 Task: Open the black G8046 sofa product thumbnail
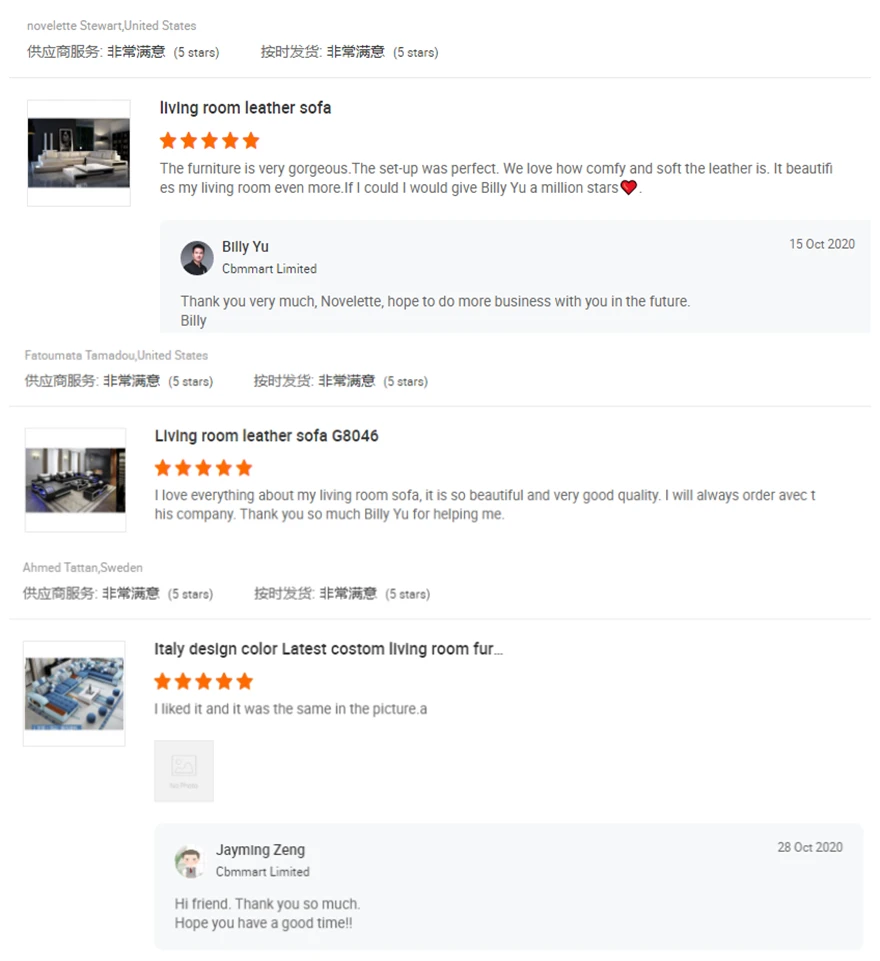point(75,480)
